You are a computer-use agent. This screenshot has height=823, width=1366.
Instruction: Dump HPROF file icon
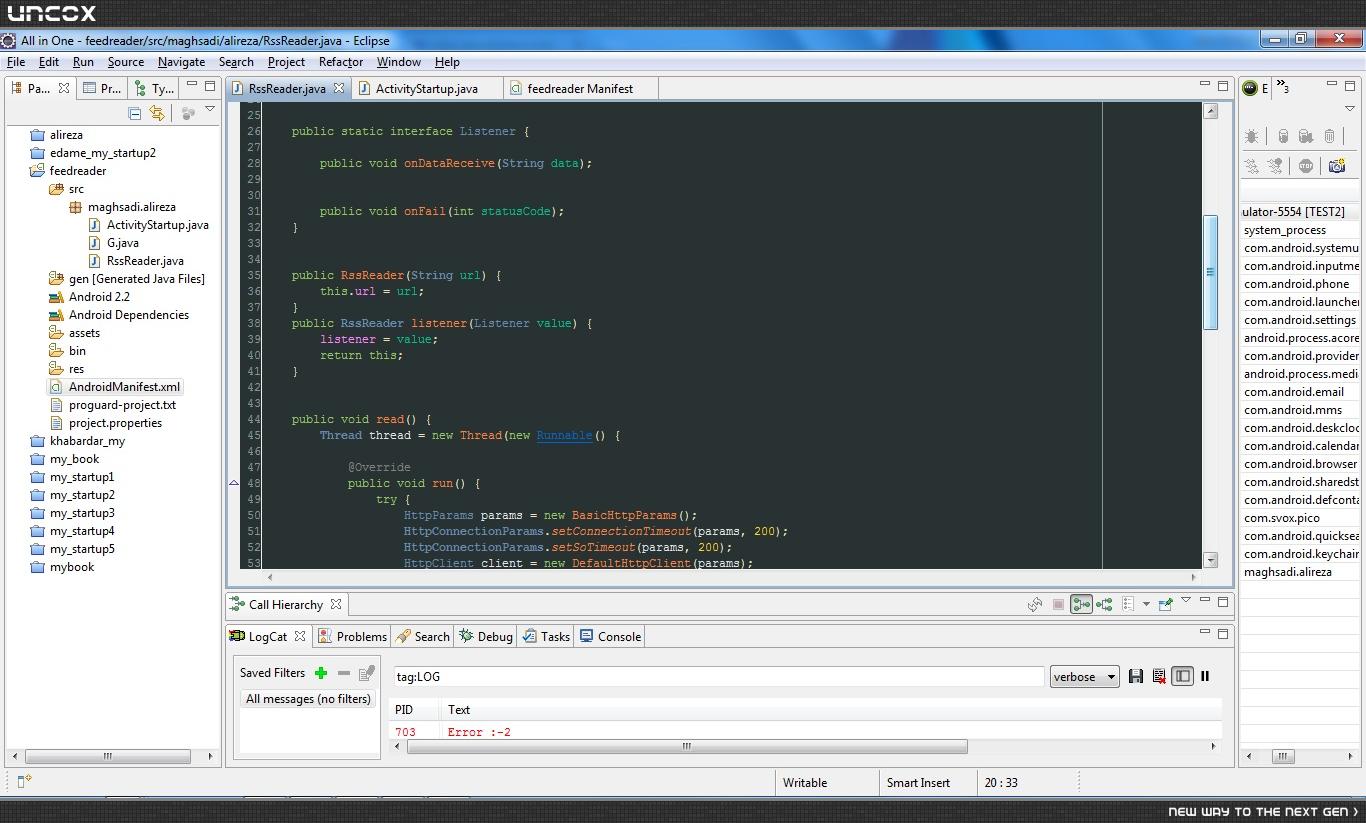coord(1306,136)
